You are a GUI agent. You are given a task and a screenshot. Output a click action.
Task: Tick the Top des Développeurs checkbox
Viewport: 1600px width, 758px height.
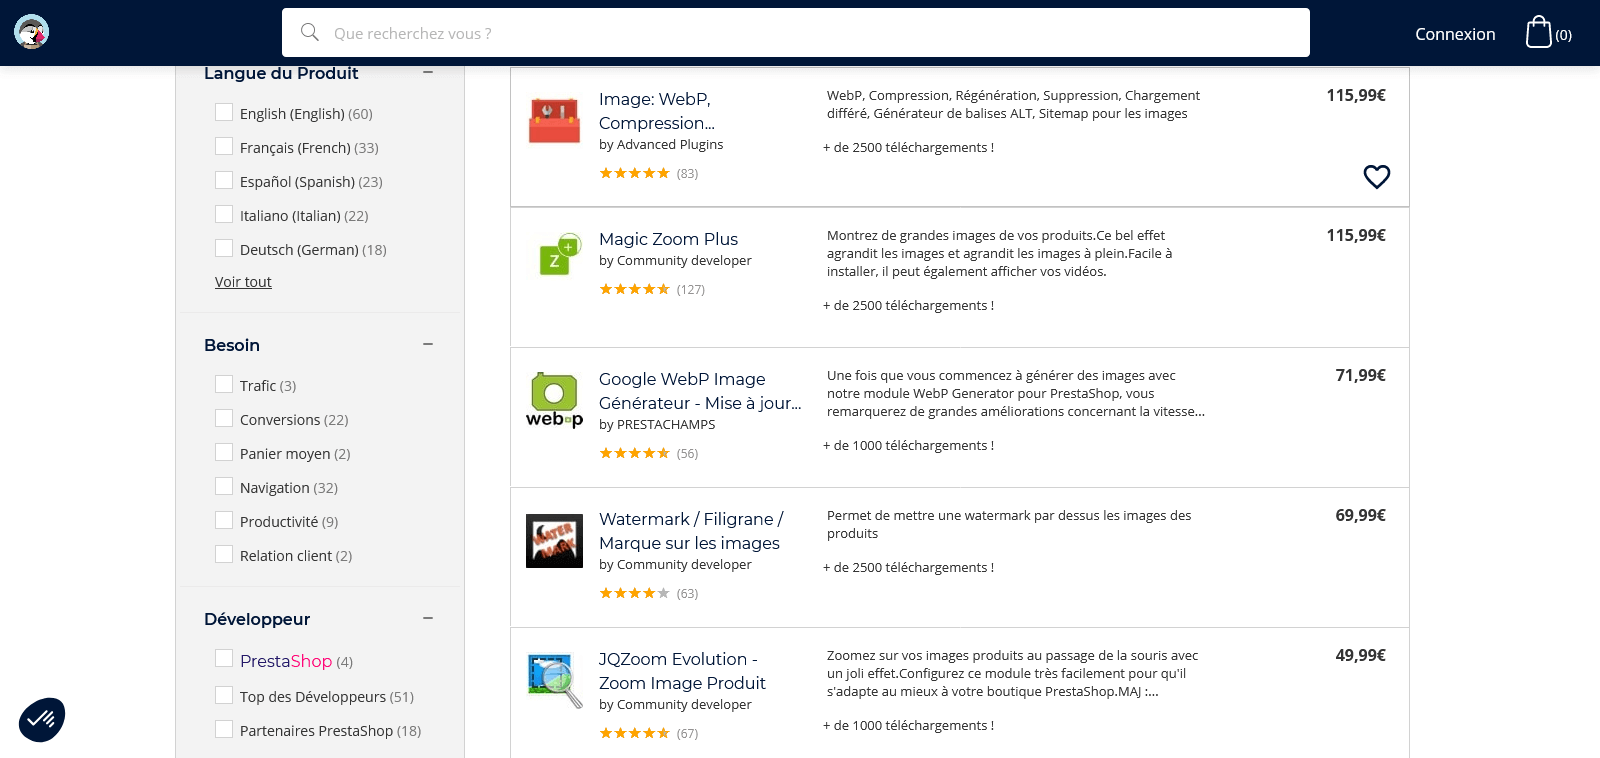(224, 696)
